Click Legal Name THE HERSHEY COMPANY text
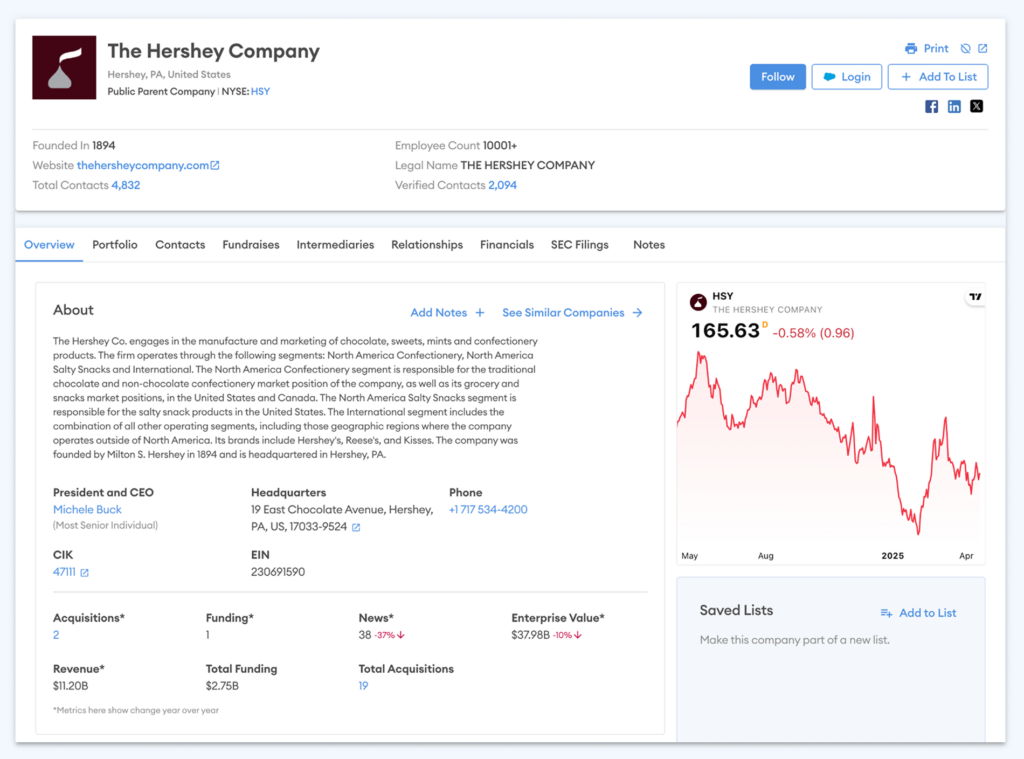Viewport: 1024px width, 759px height. coord(495,165)
